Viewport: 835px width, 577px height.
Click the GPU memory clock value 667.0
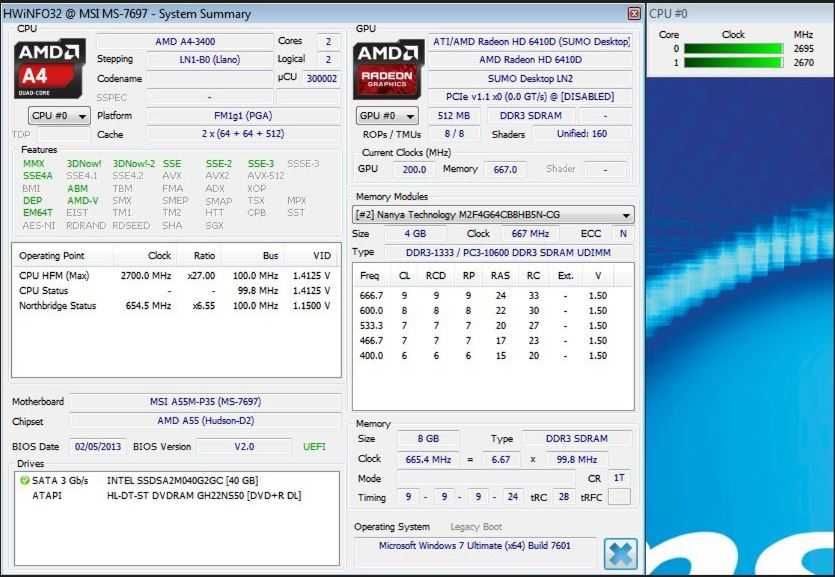tap(505, 169)
